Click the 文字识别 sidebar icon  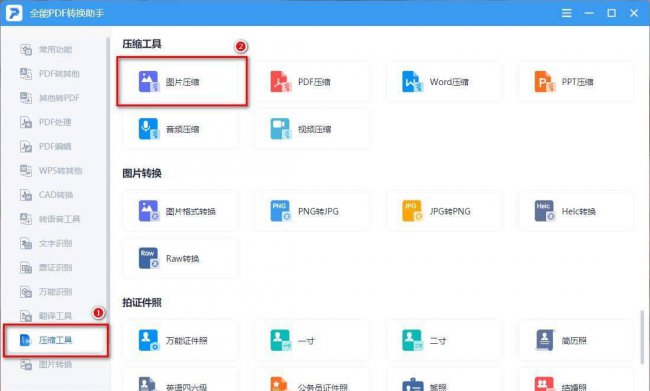(26, 243)
